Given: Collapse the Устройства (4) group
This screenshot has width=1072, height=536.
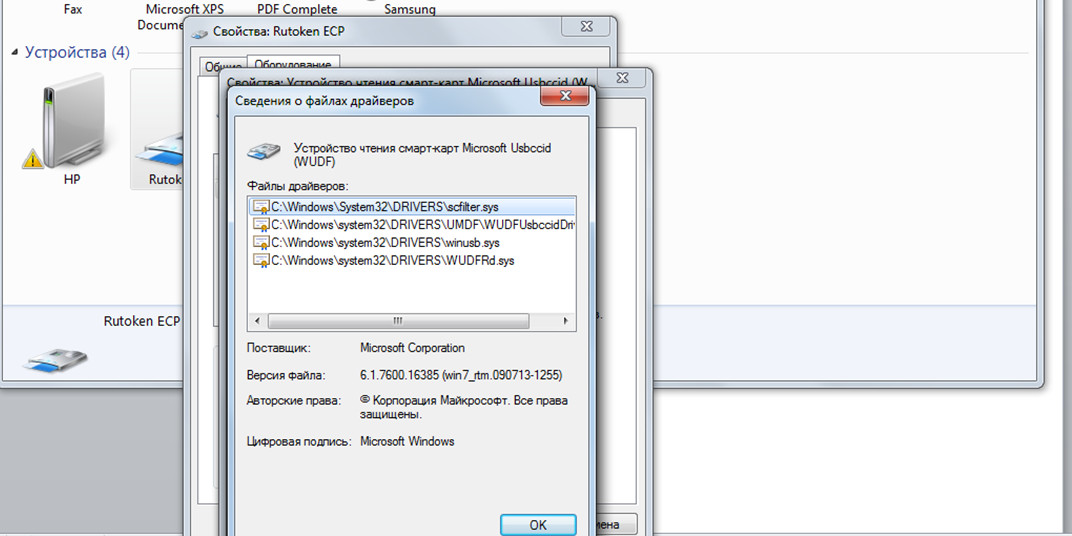Looking at the screenshot, I should click(x=14, y=52).
